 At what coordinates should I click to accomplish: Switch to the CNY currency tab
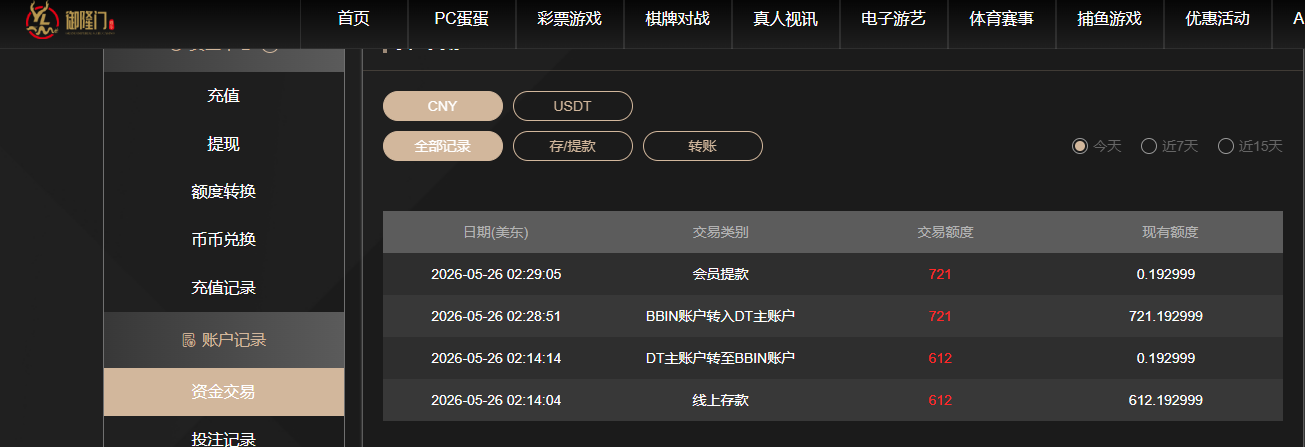(x=442, y=106)
